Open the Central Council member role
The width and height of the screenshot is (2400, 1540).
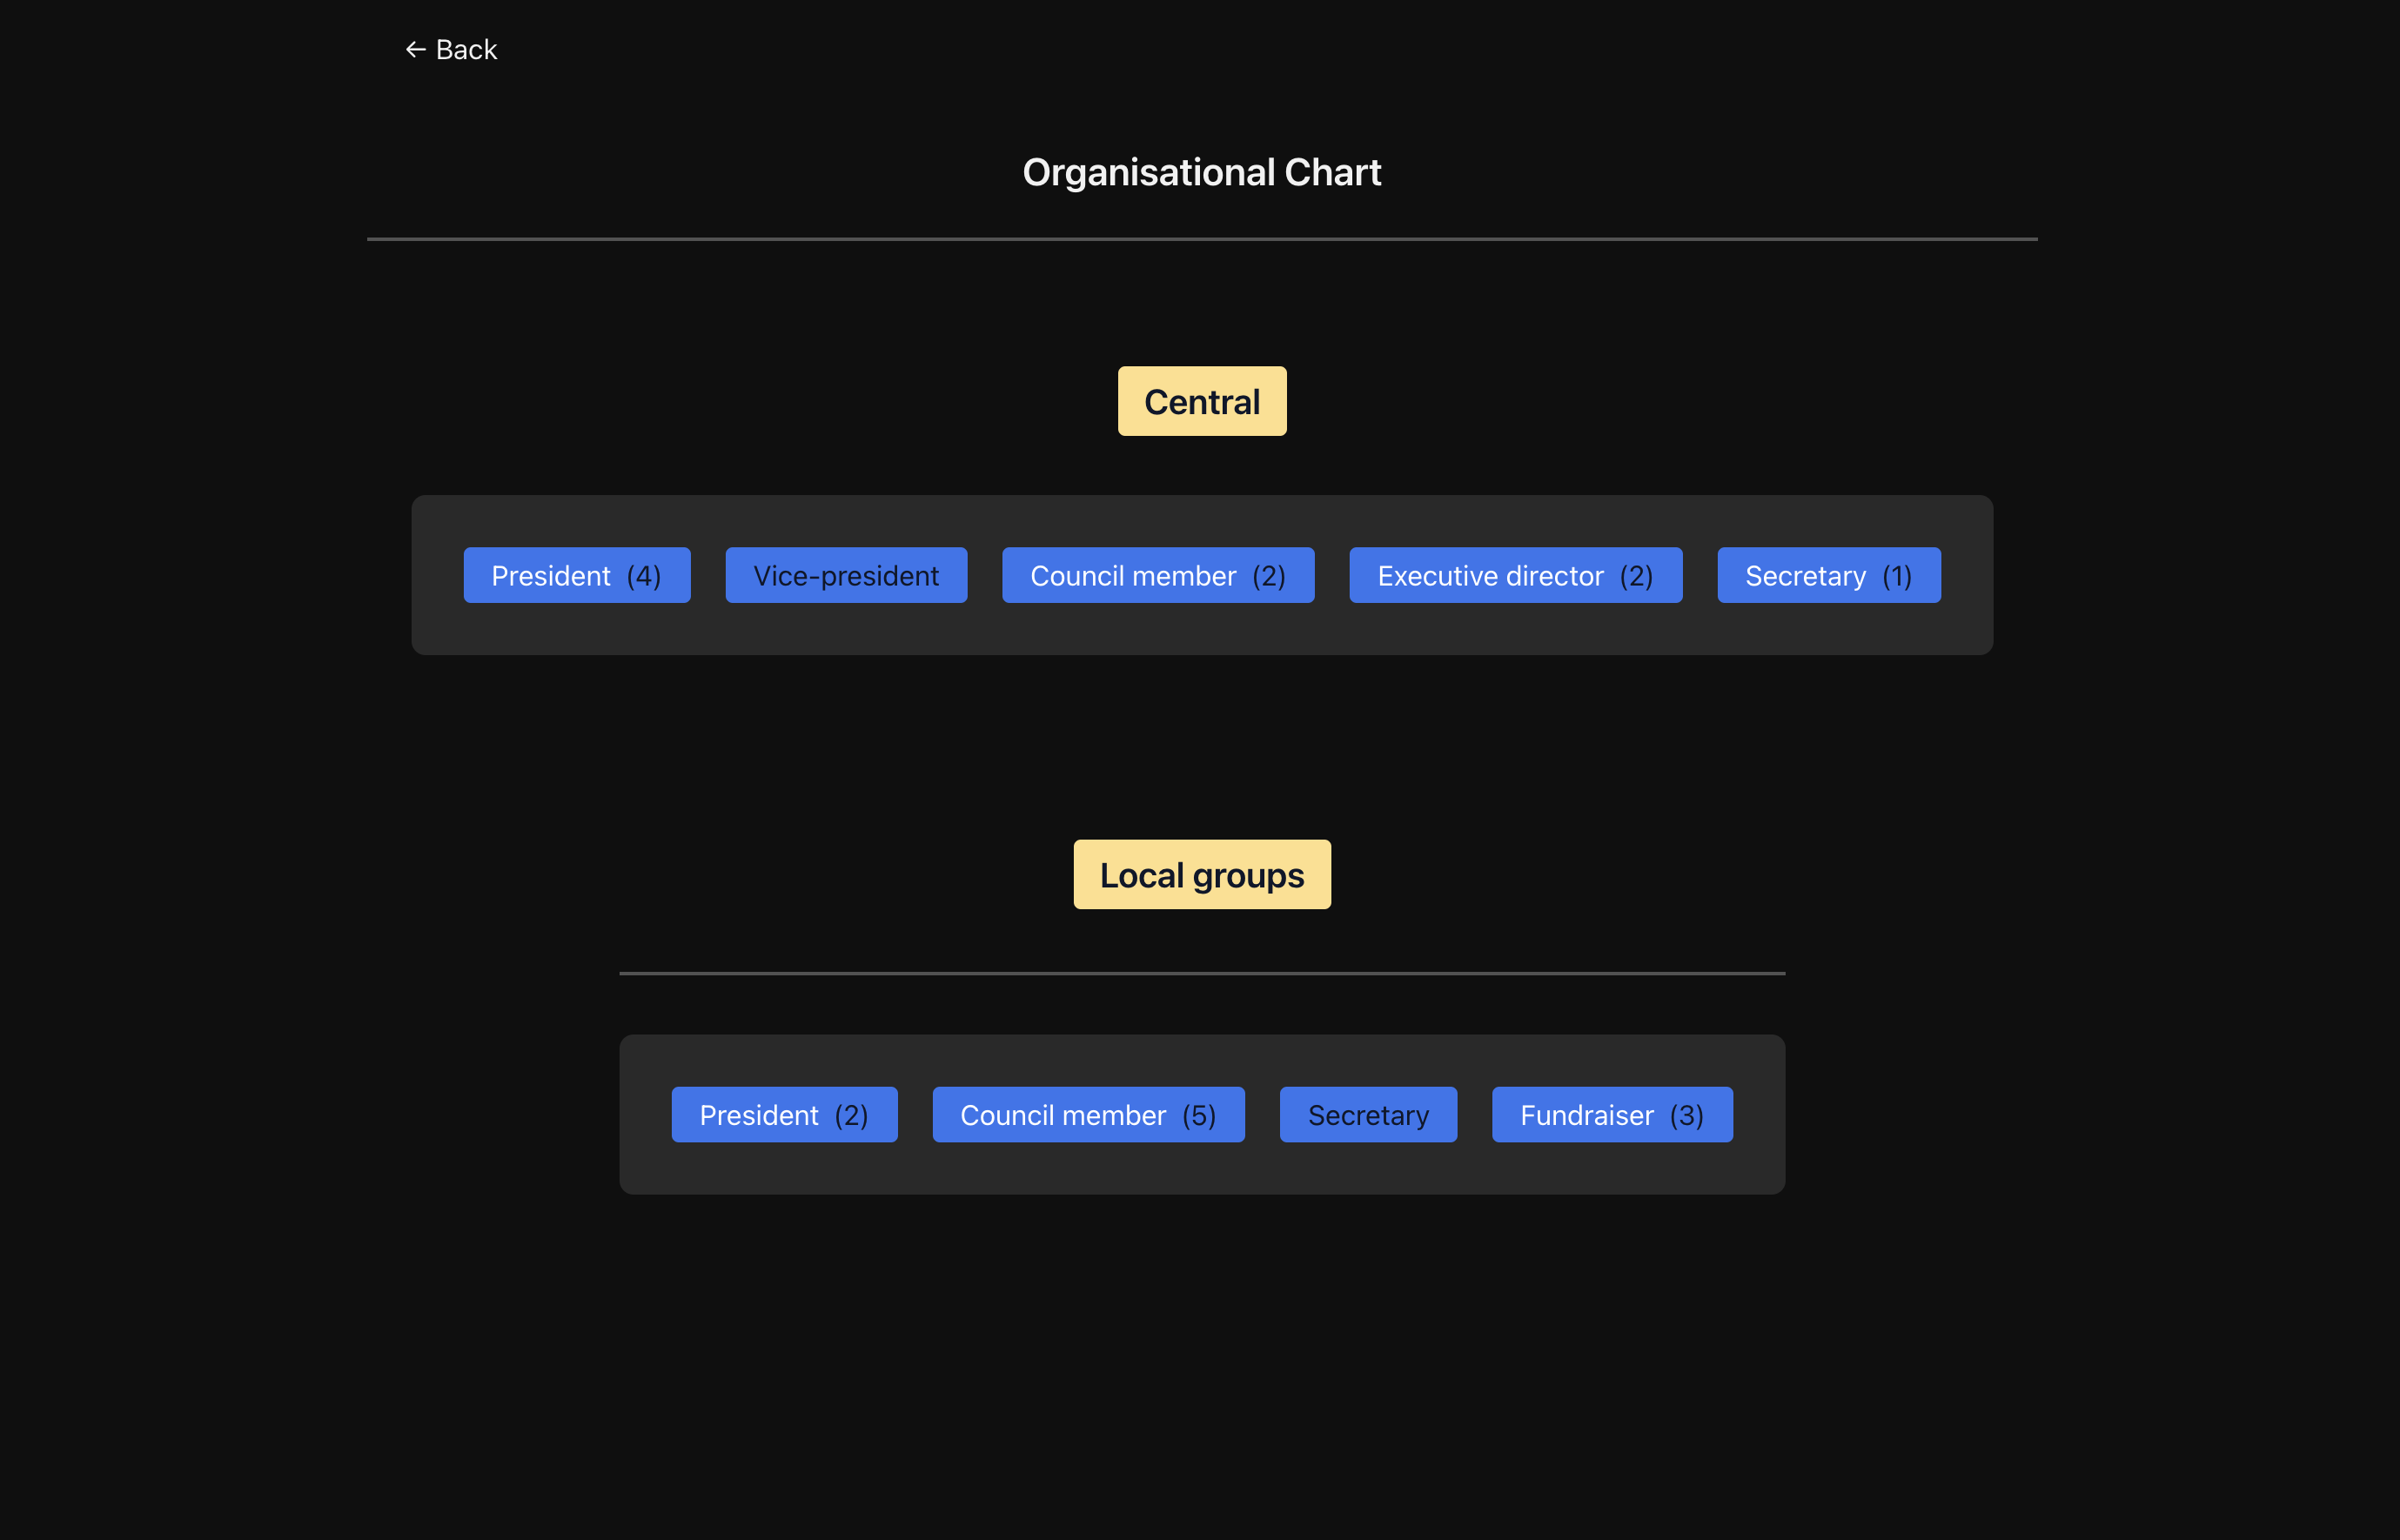tap(1157, 575)
